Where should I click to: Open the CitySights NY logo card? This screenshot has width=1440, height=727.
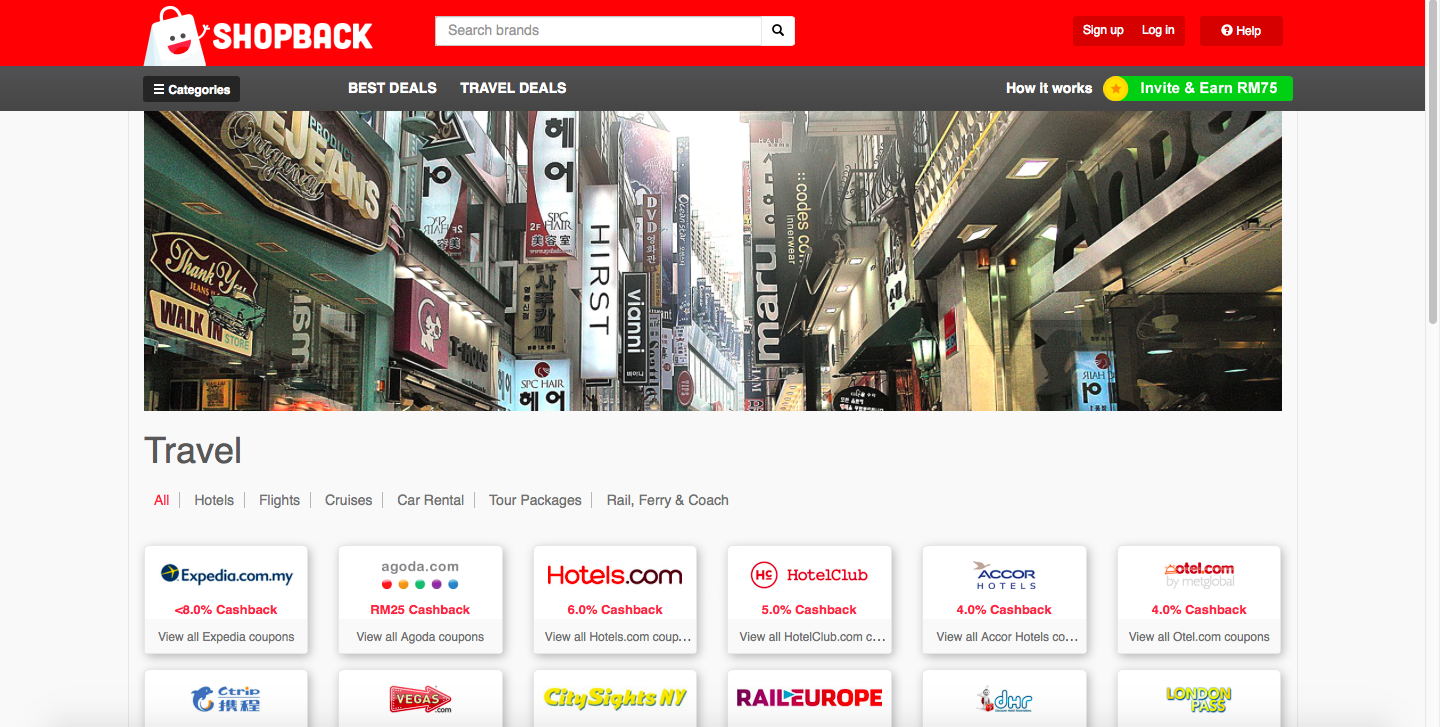(615, 698)
